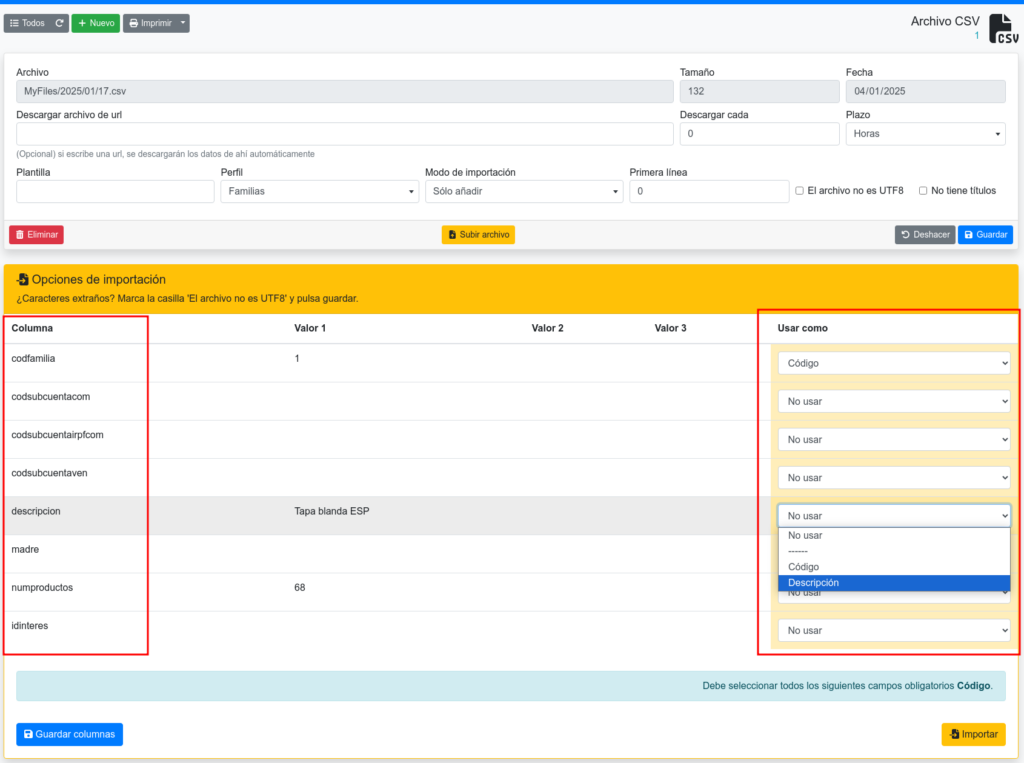This screenshot has height=763, width=1024.
Task: Click the Imprimir printer button
Action: click(149, 23)
